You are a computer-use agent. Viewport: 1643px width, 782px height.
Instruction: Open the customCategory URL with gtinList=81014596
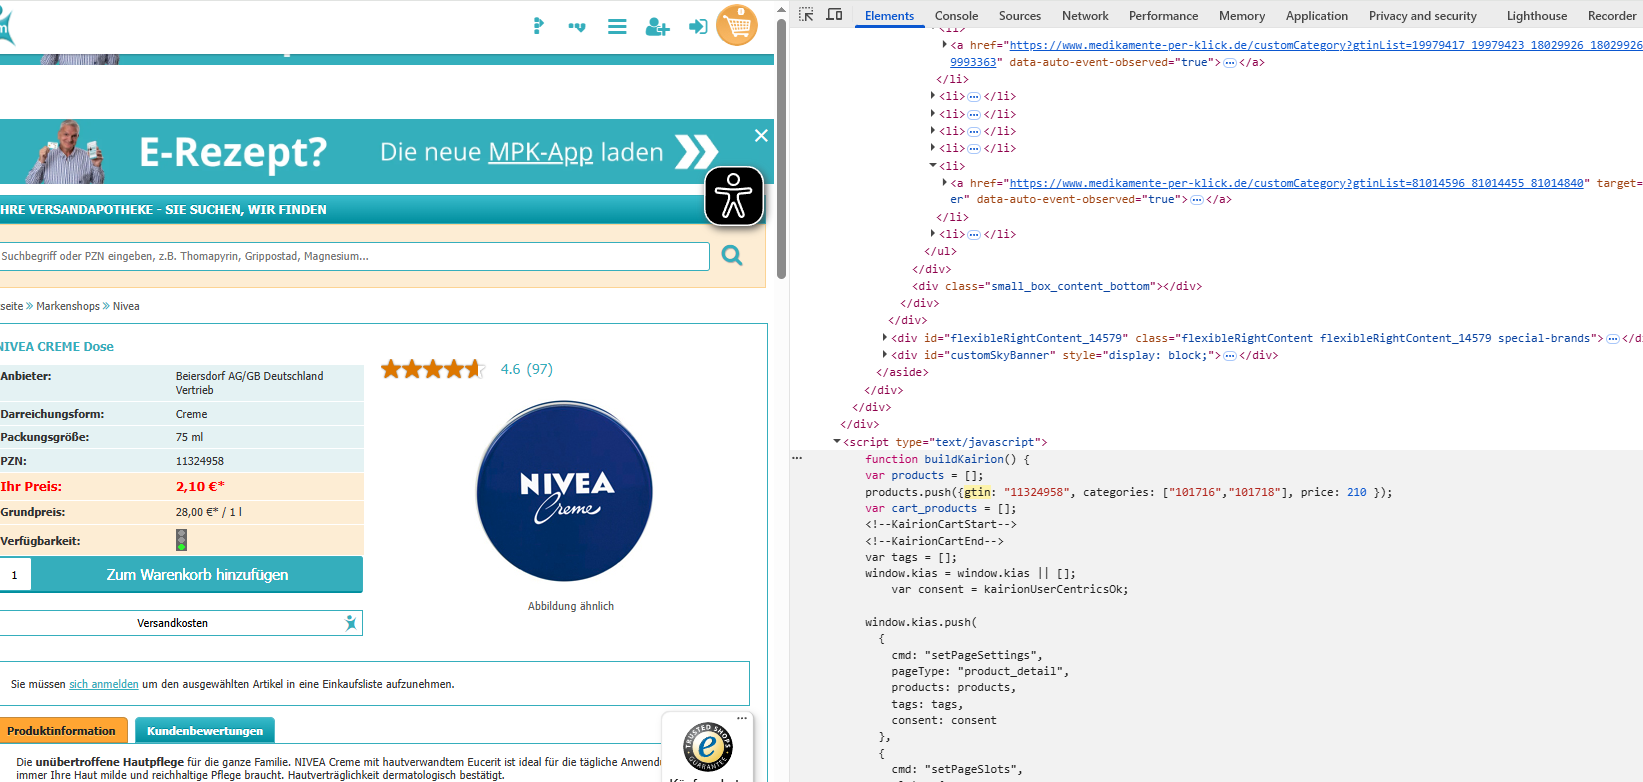tap(1297, 183)
